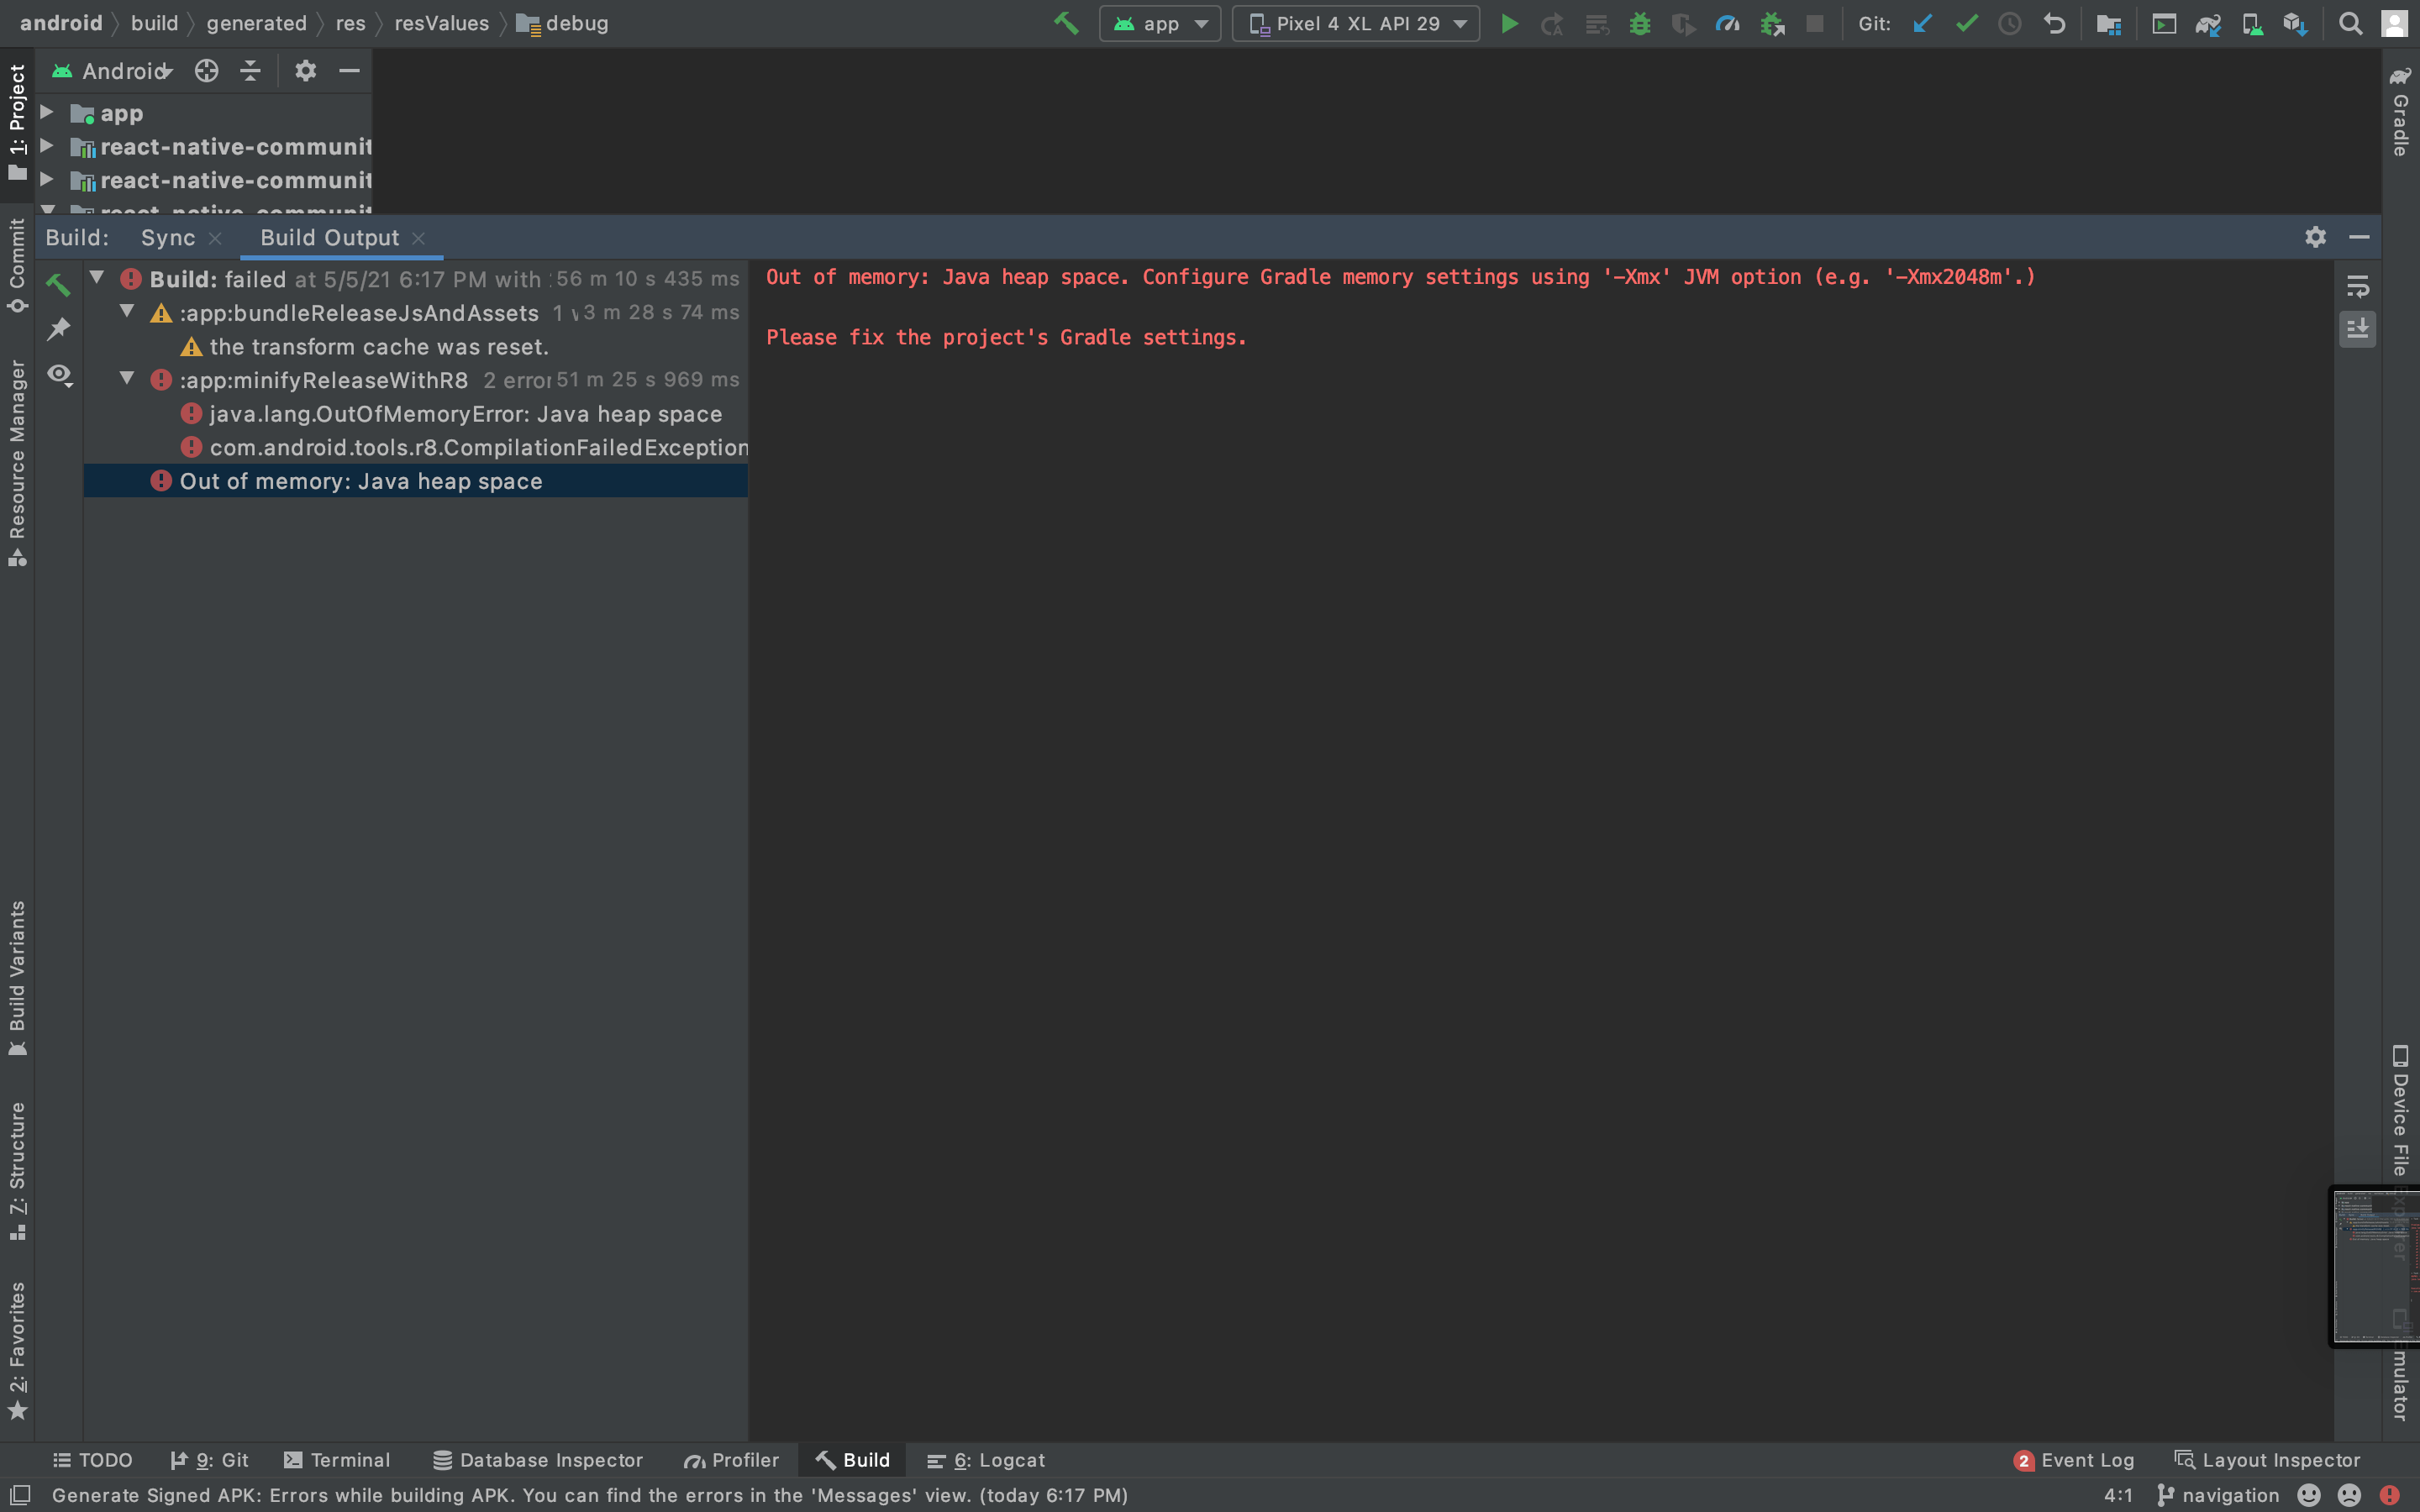
Task: Collapse the :app:minifyReleaseWithR8 node
Action: pos(127,379)
